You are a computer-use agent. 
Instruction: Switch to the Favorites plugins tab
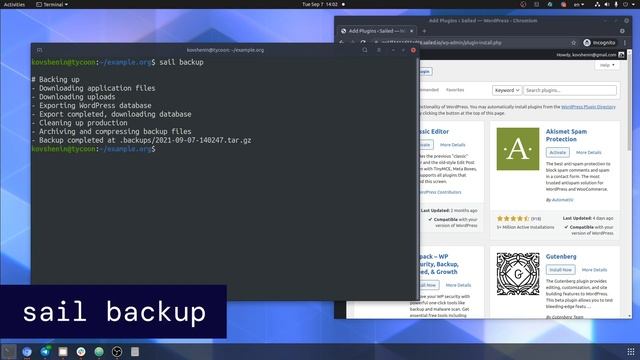[455, 90]
